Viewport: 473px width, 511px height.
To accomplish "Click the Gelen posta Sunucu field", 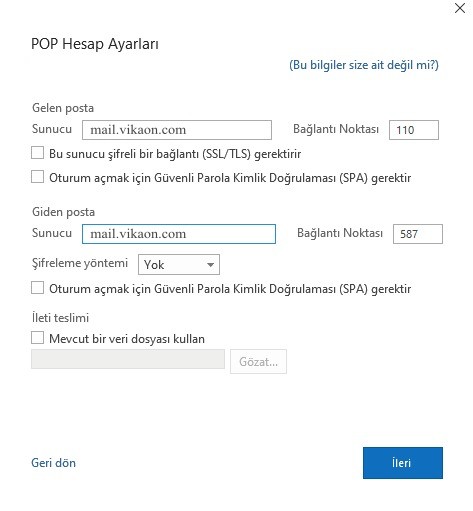I will coord(177,130).
